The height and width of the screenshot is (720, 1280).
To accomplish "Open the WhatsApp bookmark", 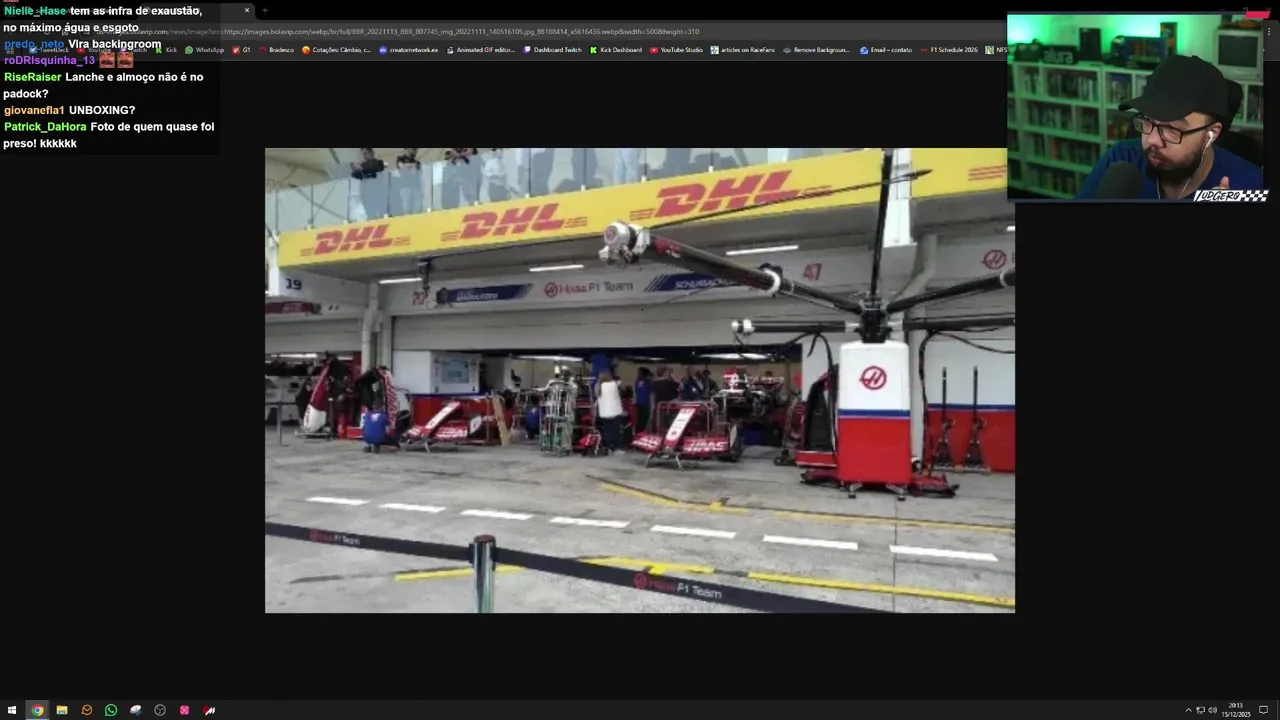I will coord(205,49).
